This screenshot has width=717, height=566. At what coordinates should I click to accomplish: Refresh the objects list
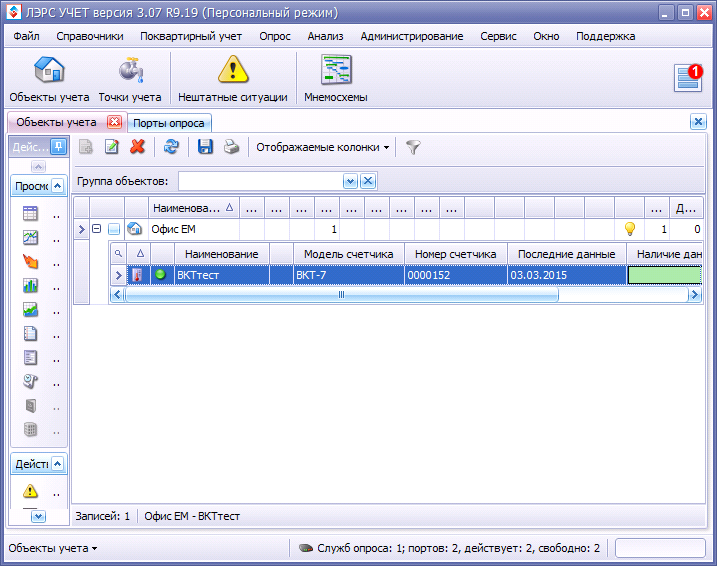pos(171,147)
